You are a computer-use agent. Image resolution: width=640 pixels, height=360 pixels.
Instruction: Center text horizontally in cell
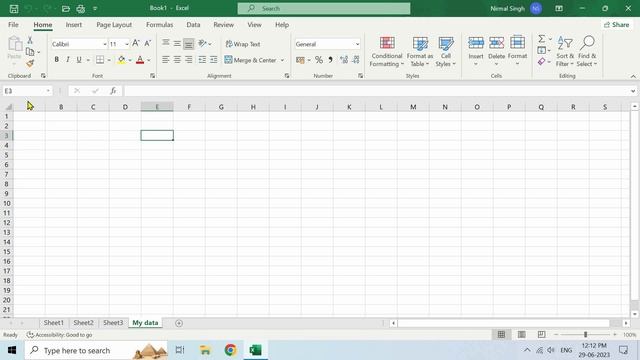(x=177, y=60)
